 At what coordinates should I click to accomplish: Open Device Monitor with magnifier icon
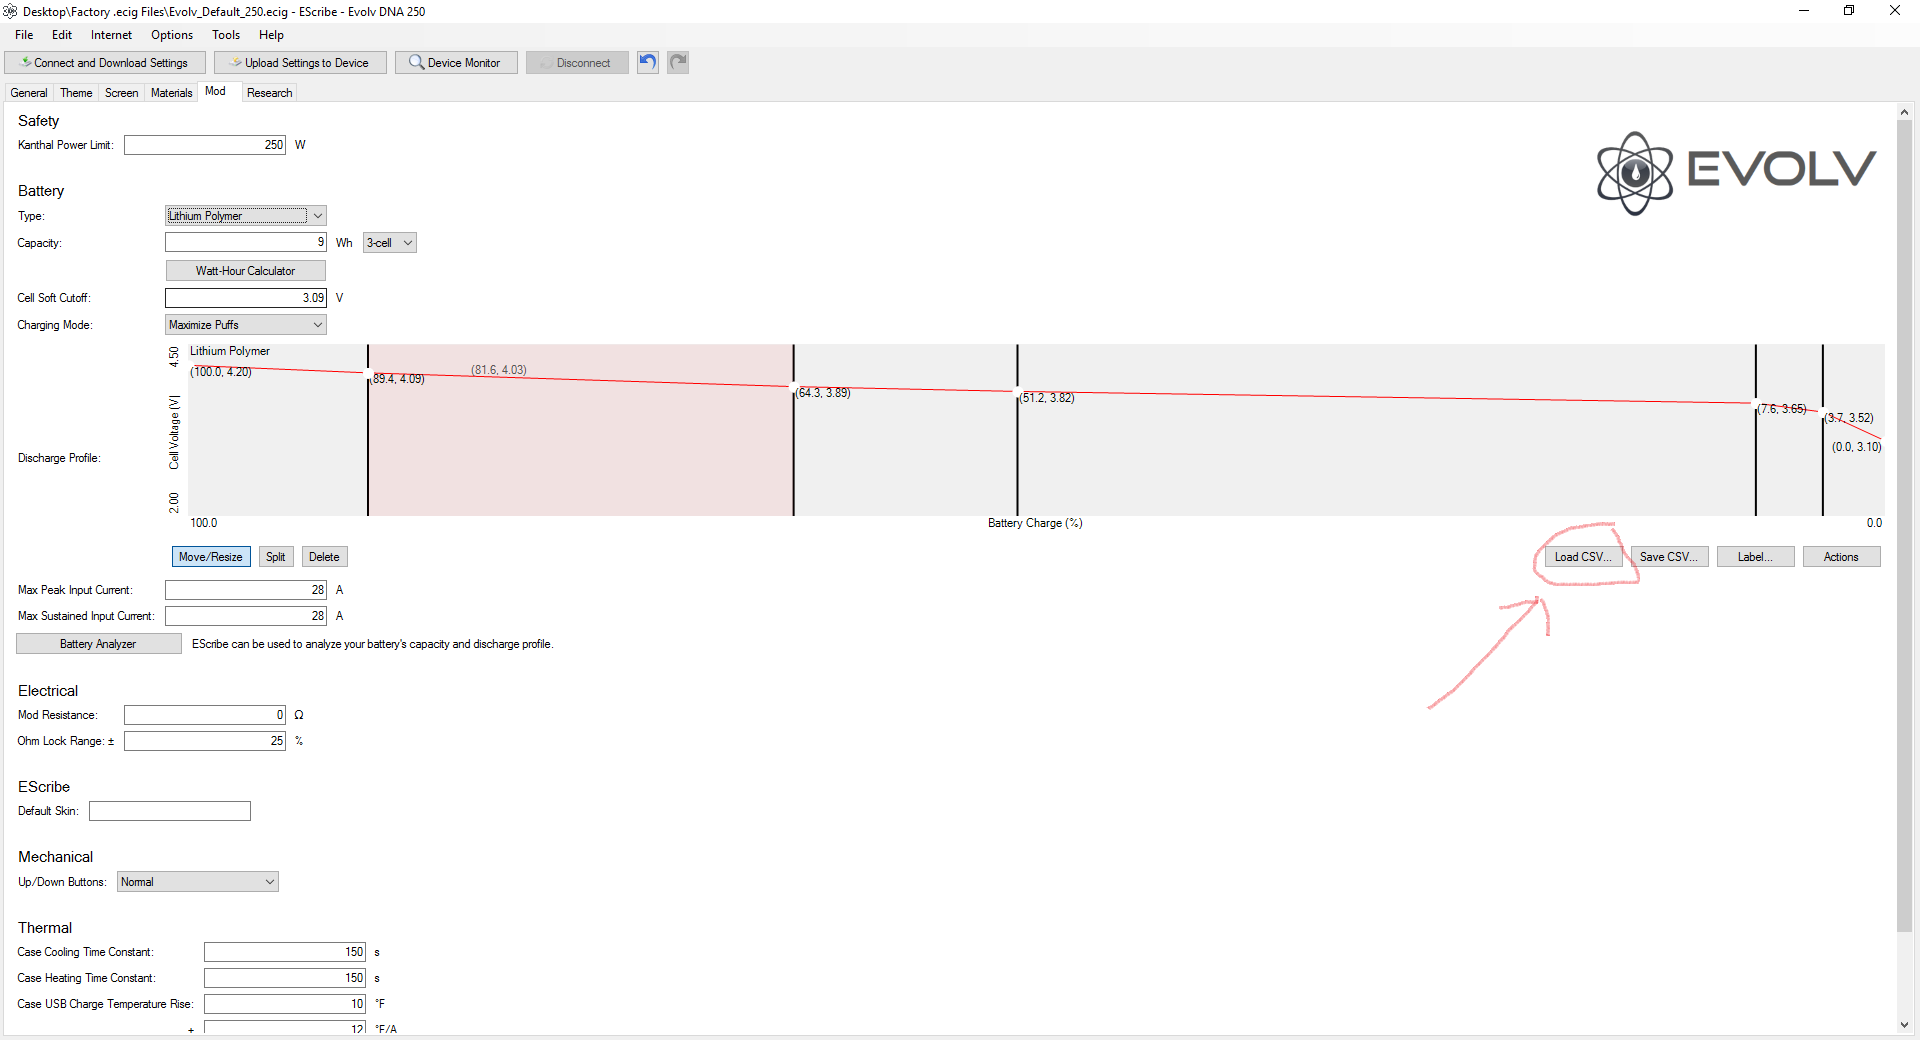pos(456,62)
